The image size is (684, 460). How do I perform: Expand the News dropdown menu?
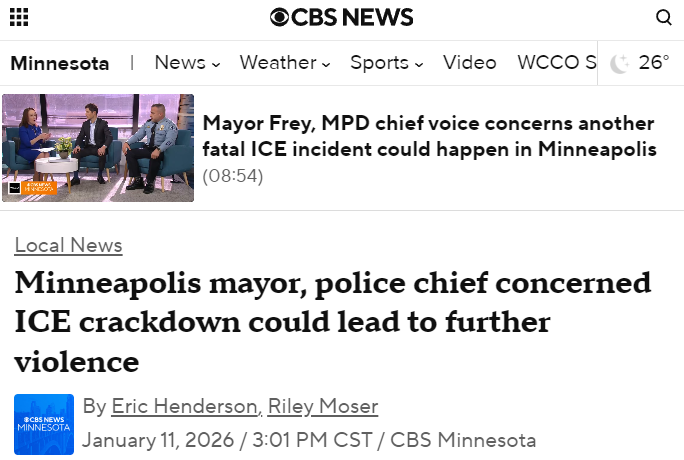187,63
